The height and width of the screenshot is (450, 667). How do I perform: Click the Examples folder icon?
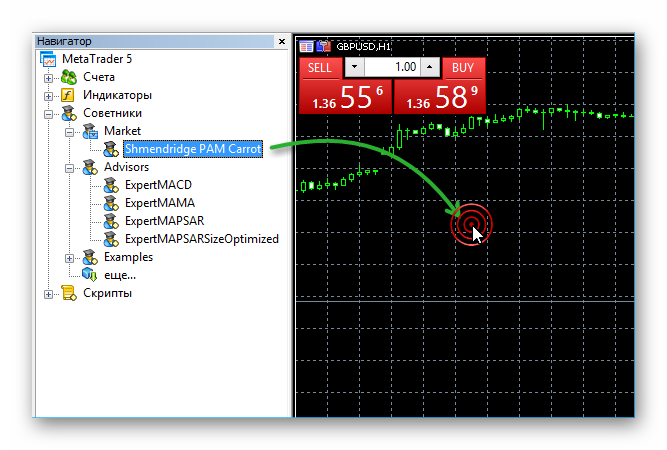pyautogui.click(x=90, y=257)
